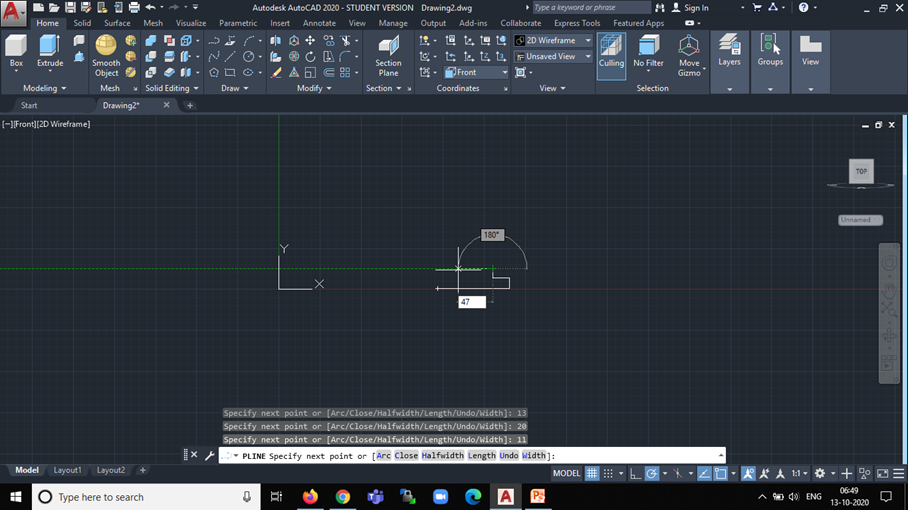
Task: Open the No Filter selection tool
Action: 648,52
